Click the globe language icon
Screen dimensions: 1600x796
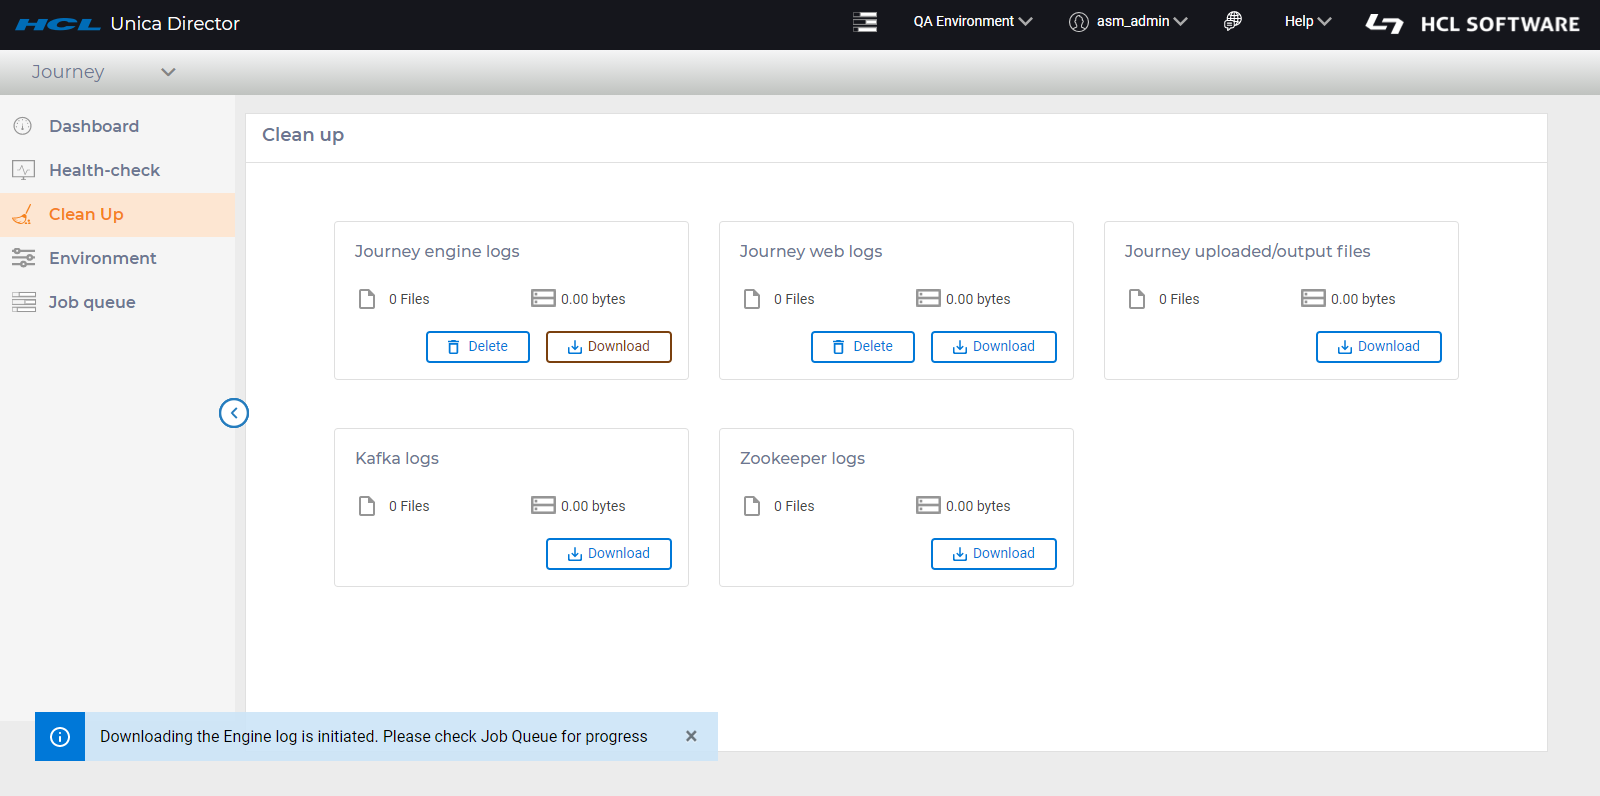click(x=1233, y=21)
